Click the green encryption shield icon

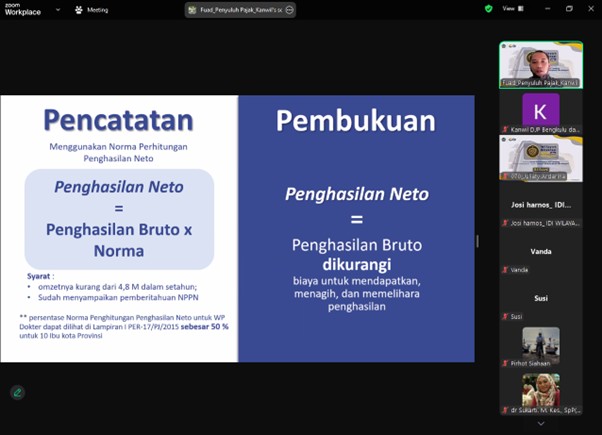pos(489,9)
